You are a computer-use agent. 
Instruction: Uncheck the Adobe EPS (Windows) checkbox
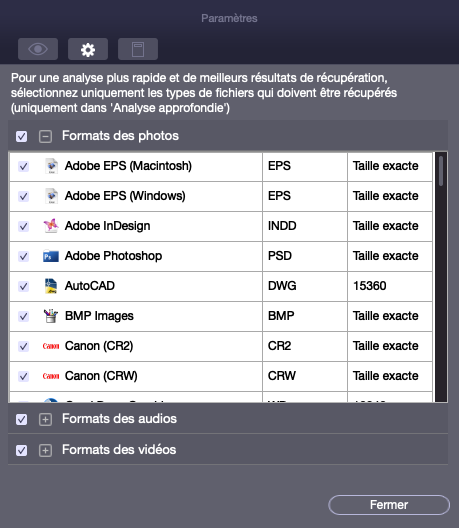pos(24,196)
